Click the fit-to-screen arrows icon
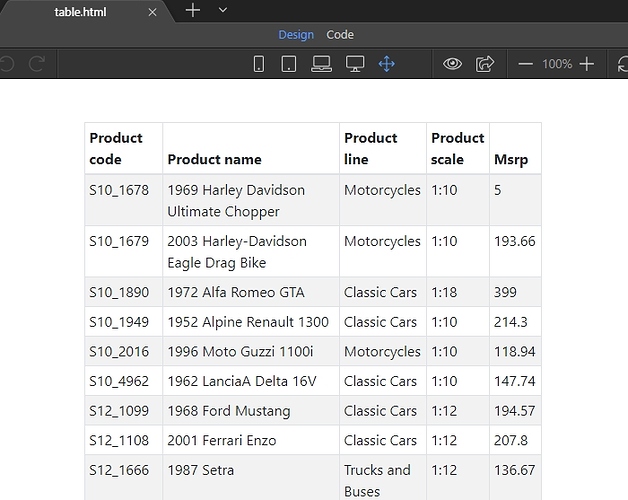 click(x=386, y=64)
